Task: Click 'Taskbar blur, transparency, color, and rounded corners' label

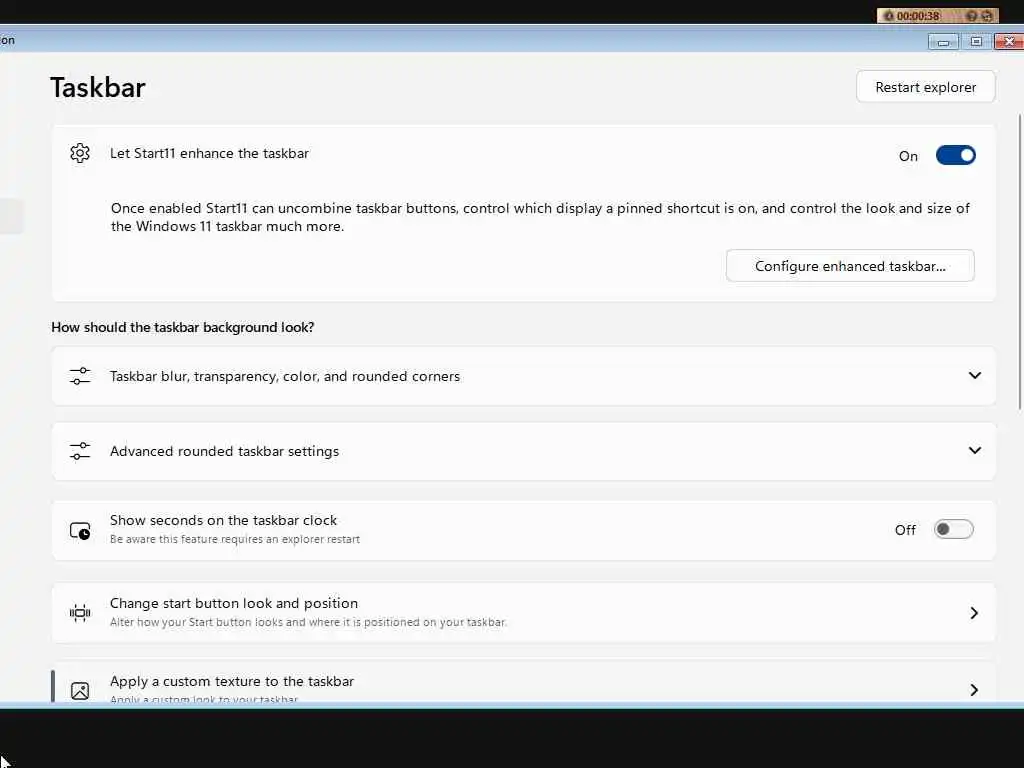Action: point(285,376)
